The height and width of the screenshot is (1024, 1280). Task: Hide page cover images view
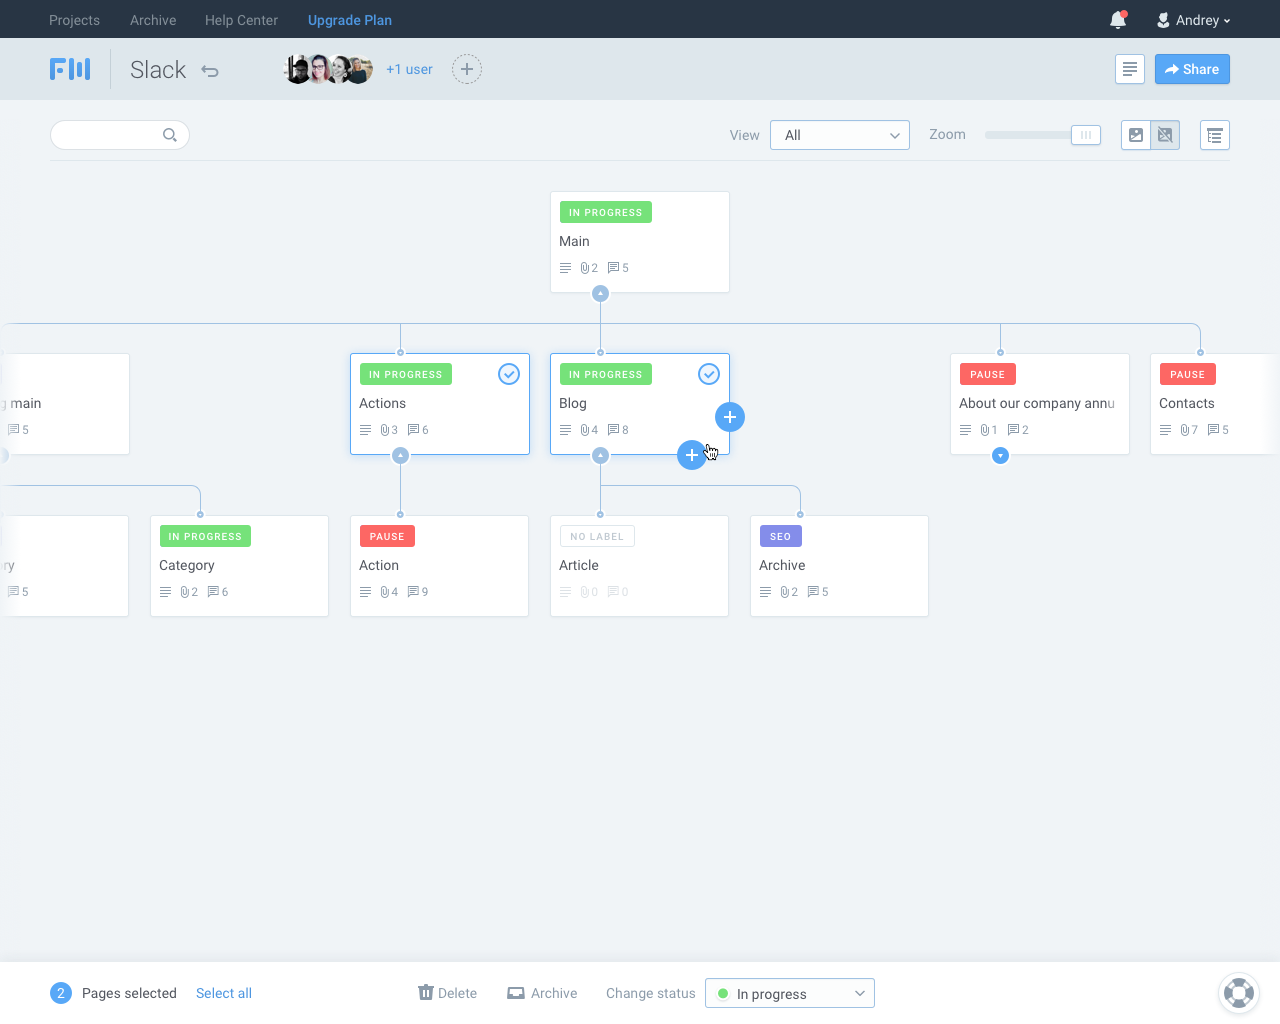click(1165, 135)
